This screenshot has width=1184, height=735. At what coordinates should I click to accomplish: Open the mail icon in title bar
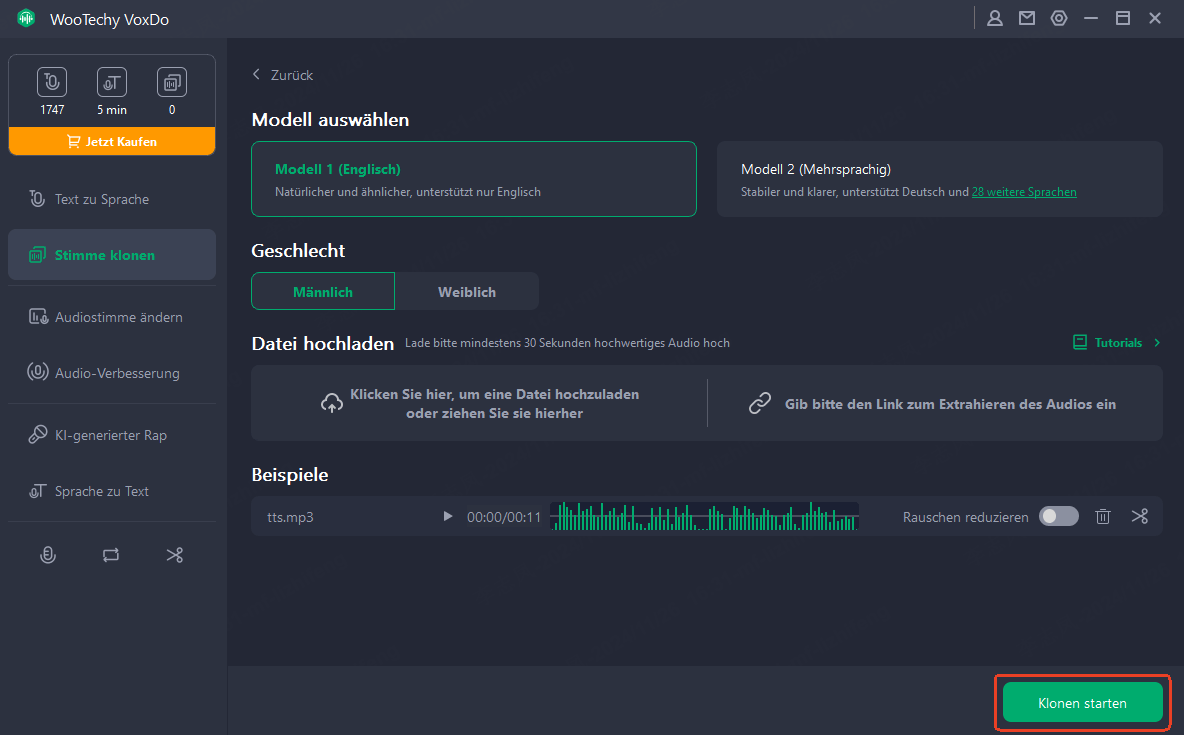[x=1026, y=18]
